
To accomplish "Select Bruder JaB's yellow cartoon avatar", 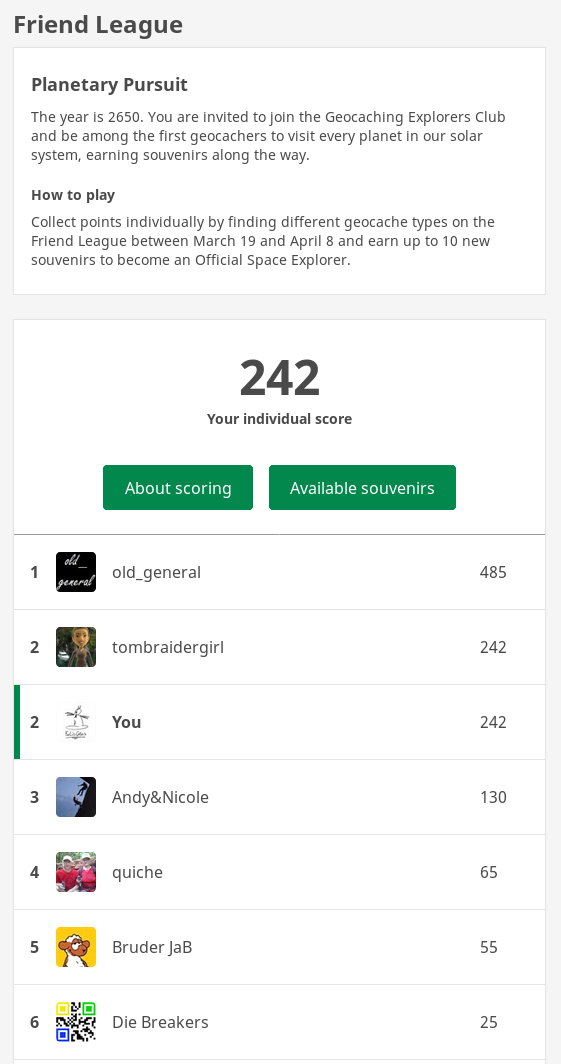I will tap(76, 947).
